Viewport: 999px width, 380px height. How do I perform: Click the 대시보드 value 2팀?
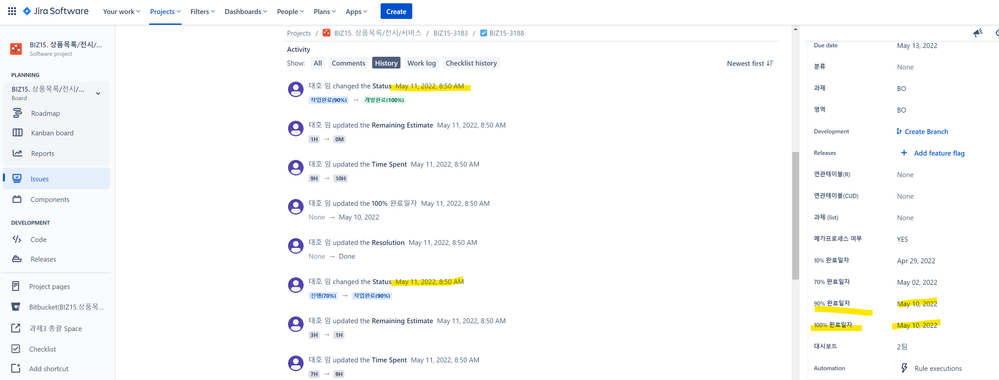click(x=902, y=346)
